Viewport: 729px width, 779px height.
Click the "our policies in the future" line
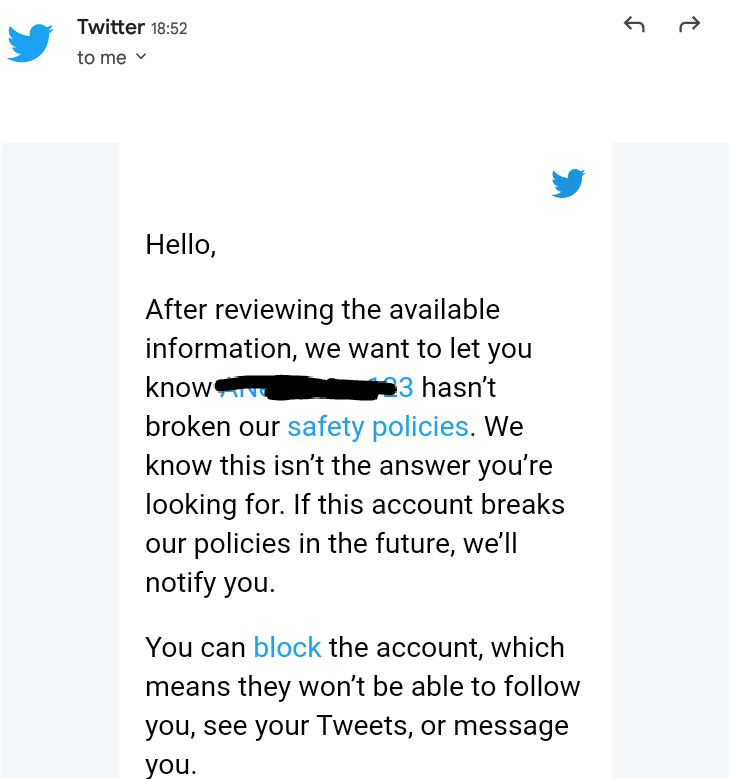tap(331, 544)
